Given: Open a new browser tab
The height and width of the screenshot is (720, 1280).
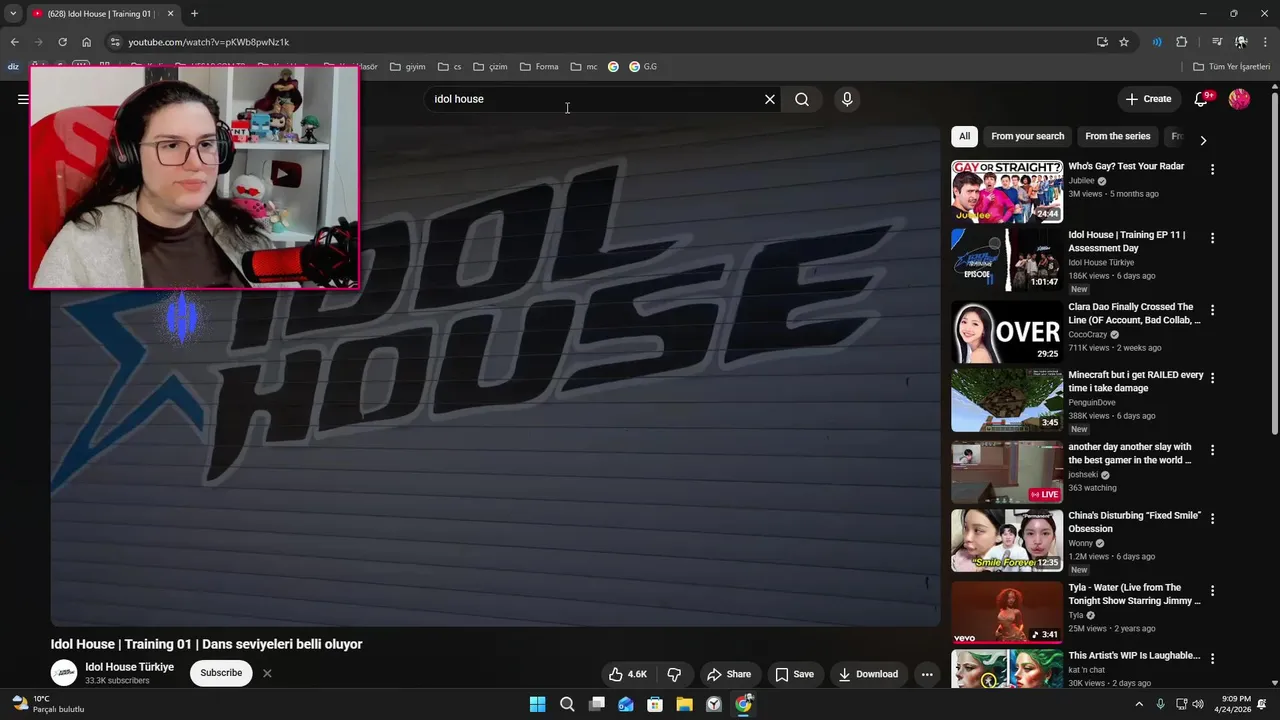Looking at the screenshot, I should coord(194,13).
